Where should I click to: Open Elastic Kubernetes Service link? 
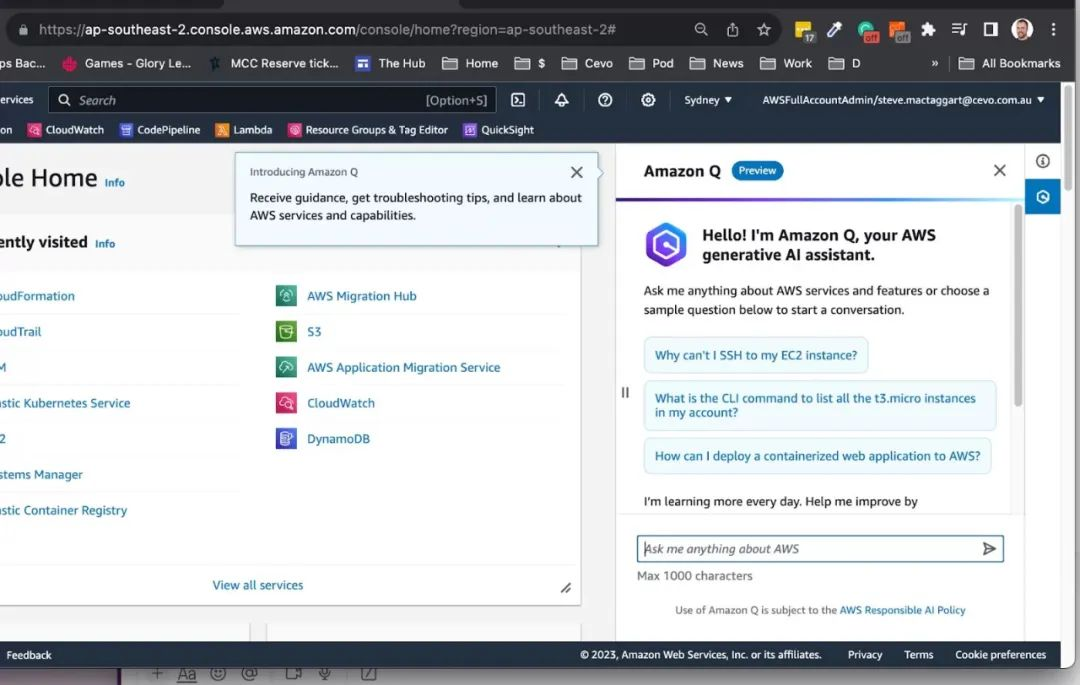[65, 403]
